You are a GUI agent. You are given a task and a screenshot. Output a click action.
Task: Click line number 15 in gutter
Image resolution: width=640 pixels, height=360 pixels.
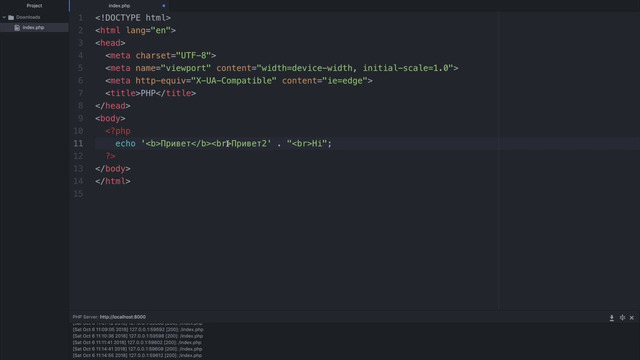click(x=78, y=193)
